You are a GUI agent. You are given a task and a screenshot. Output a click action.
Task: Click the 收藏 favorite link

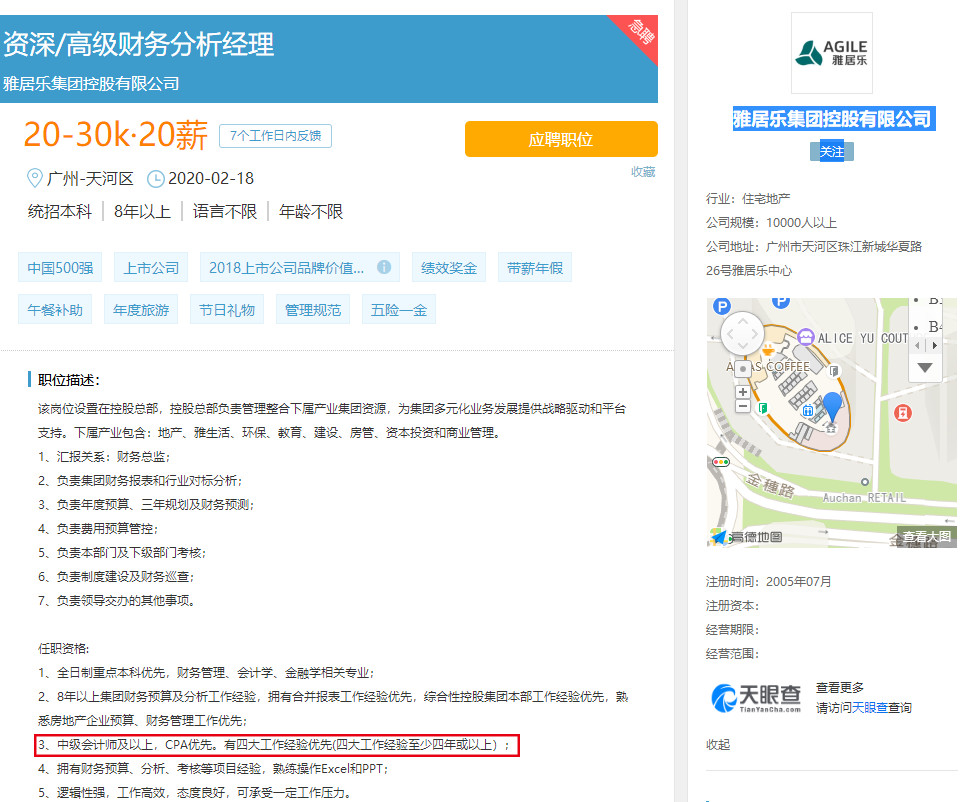[643, 172]
